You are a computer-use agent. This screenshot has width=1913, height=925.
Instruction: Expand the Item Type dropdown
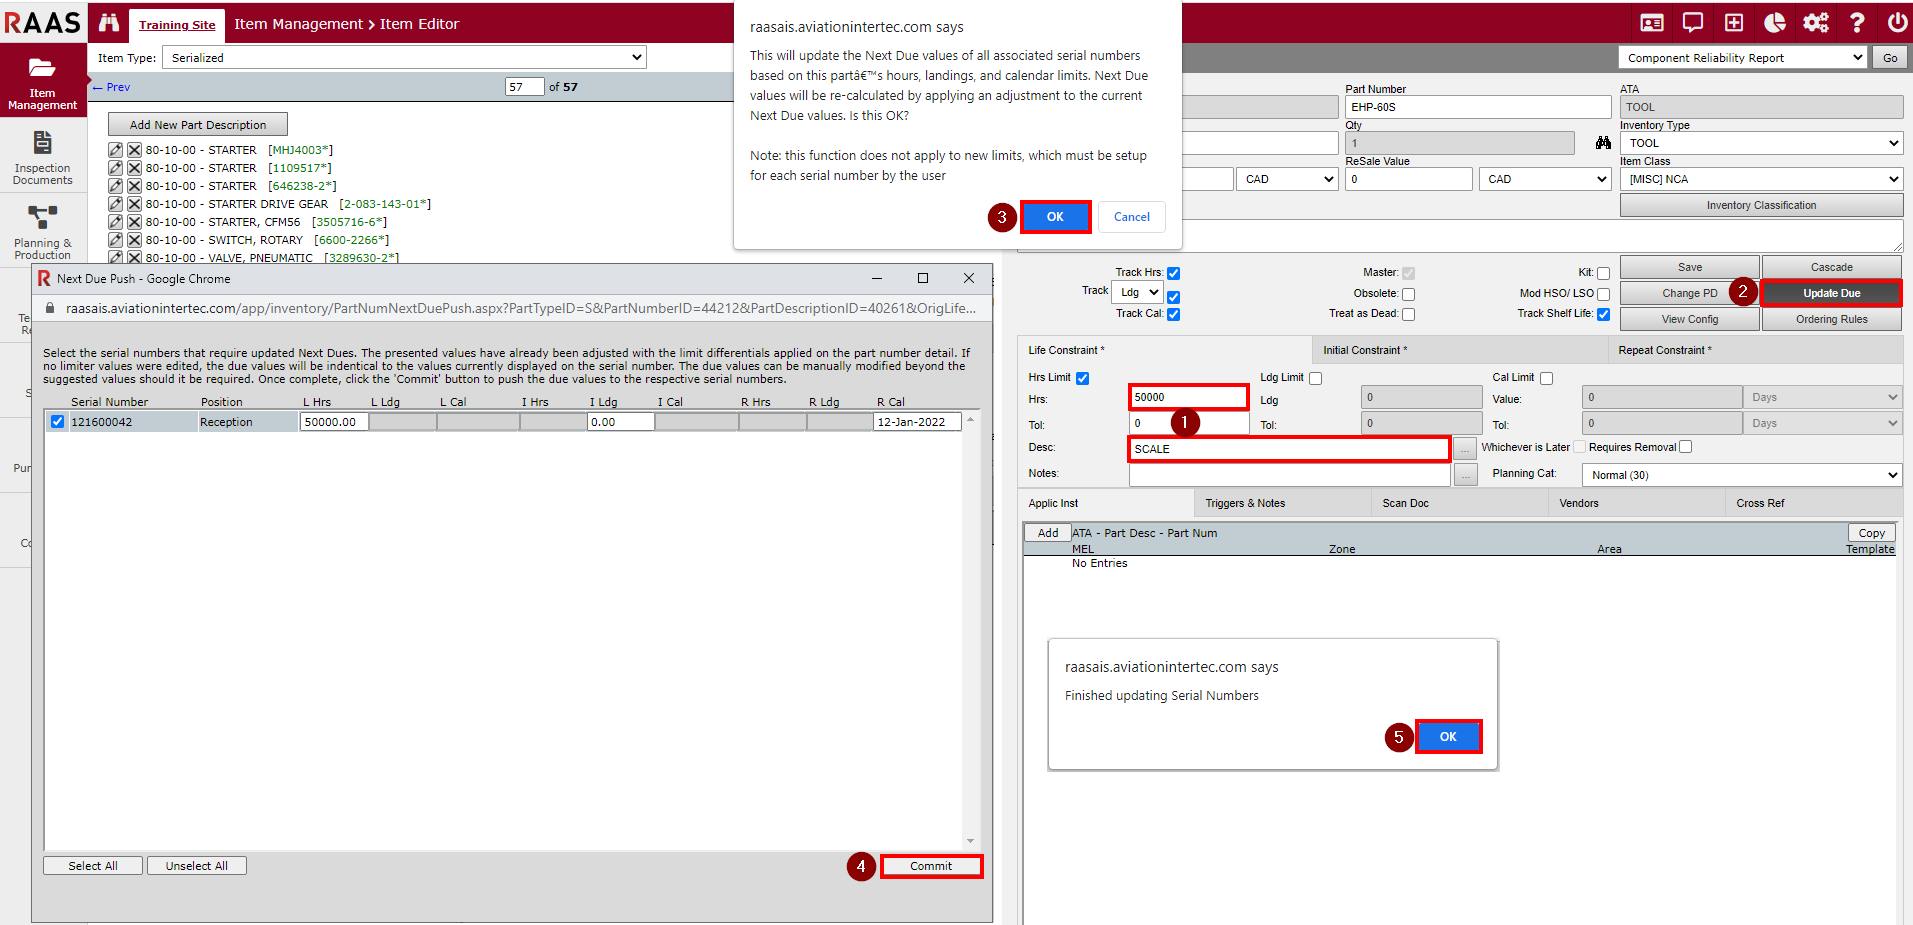(x=404, y=58)
